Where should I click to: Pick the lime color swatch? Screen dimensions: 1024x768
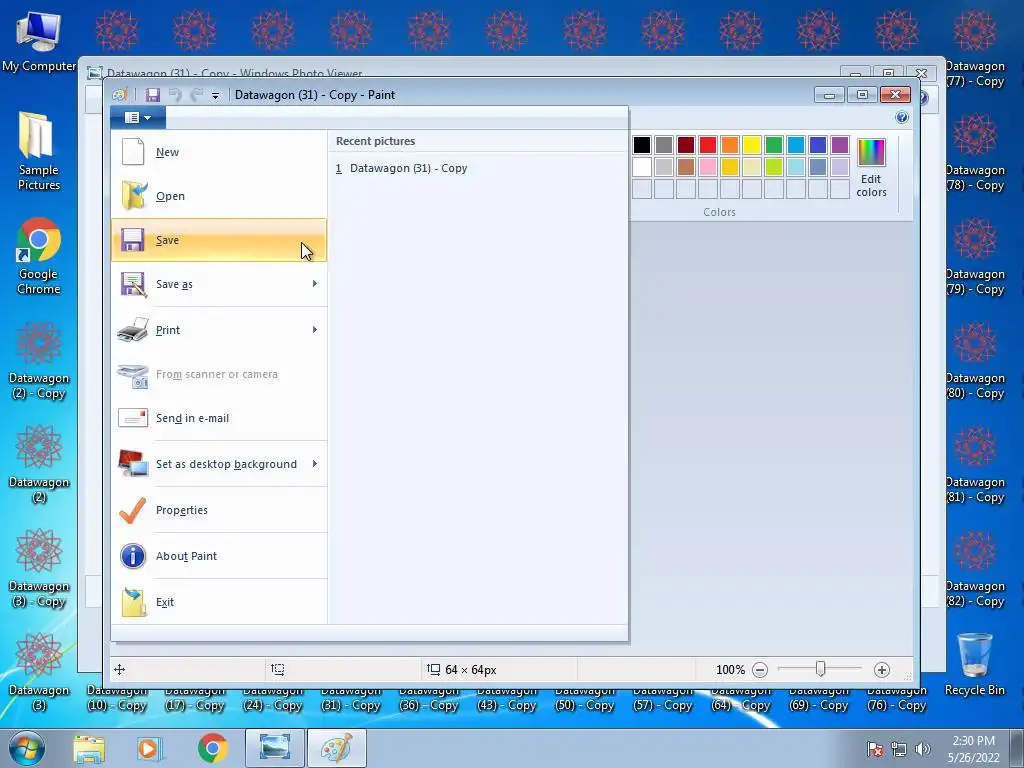coord(774,167)
